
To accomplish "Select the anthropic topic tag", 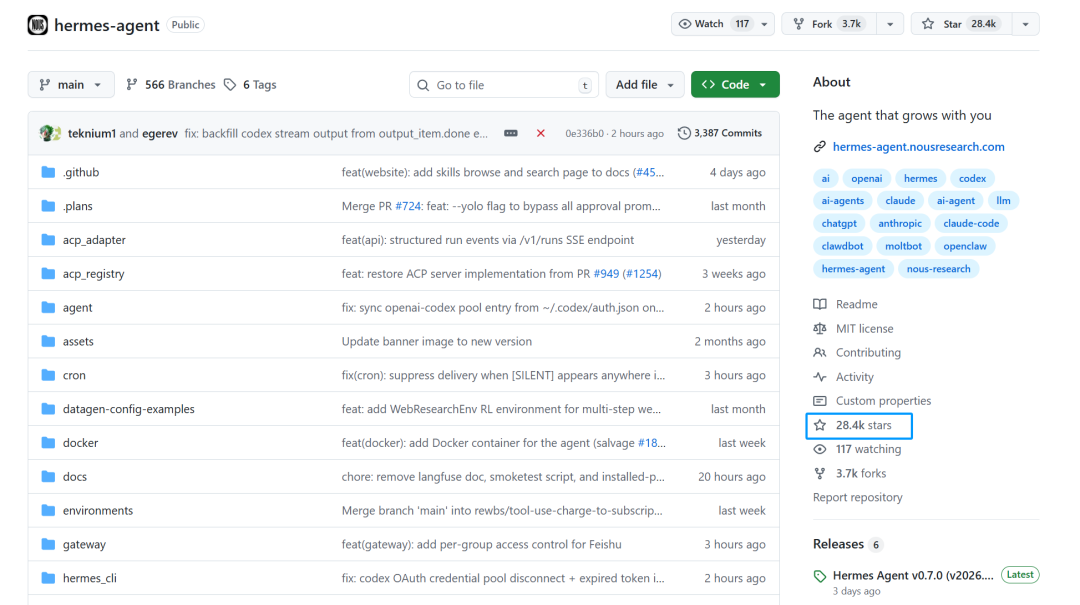I will (901, 223).
